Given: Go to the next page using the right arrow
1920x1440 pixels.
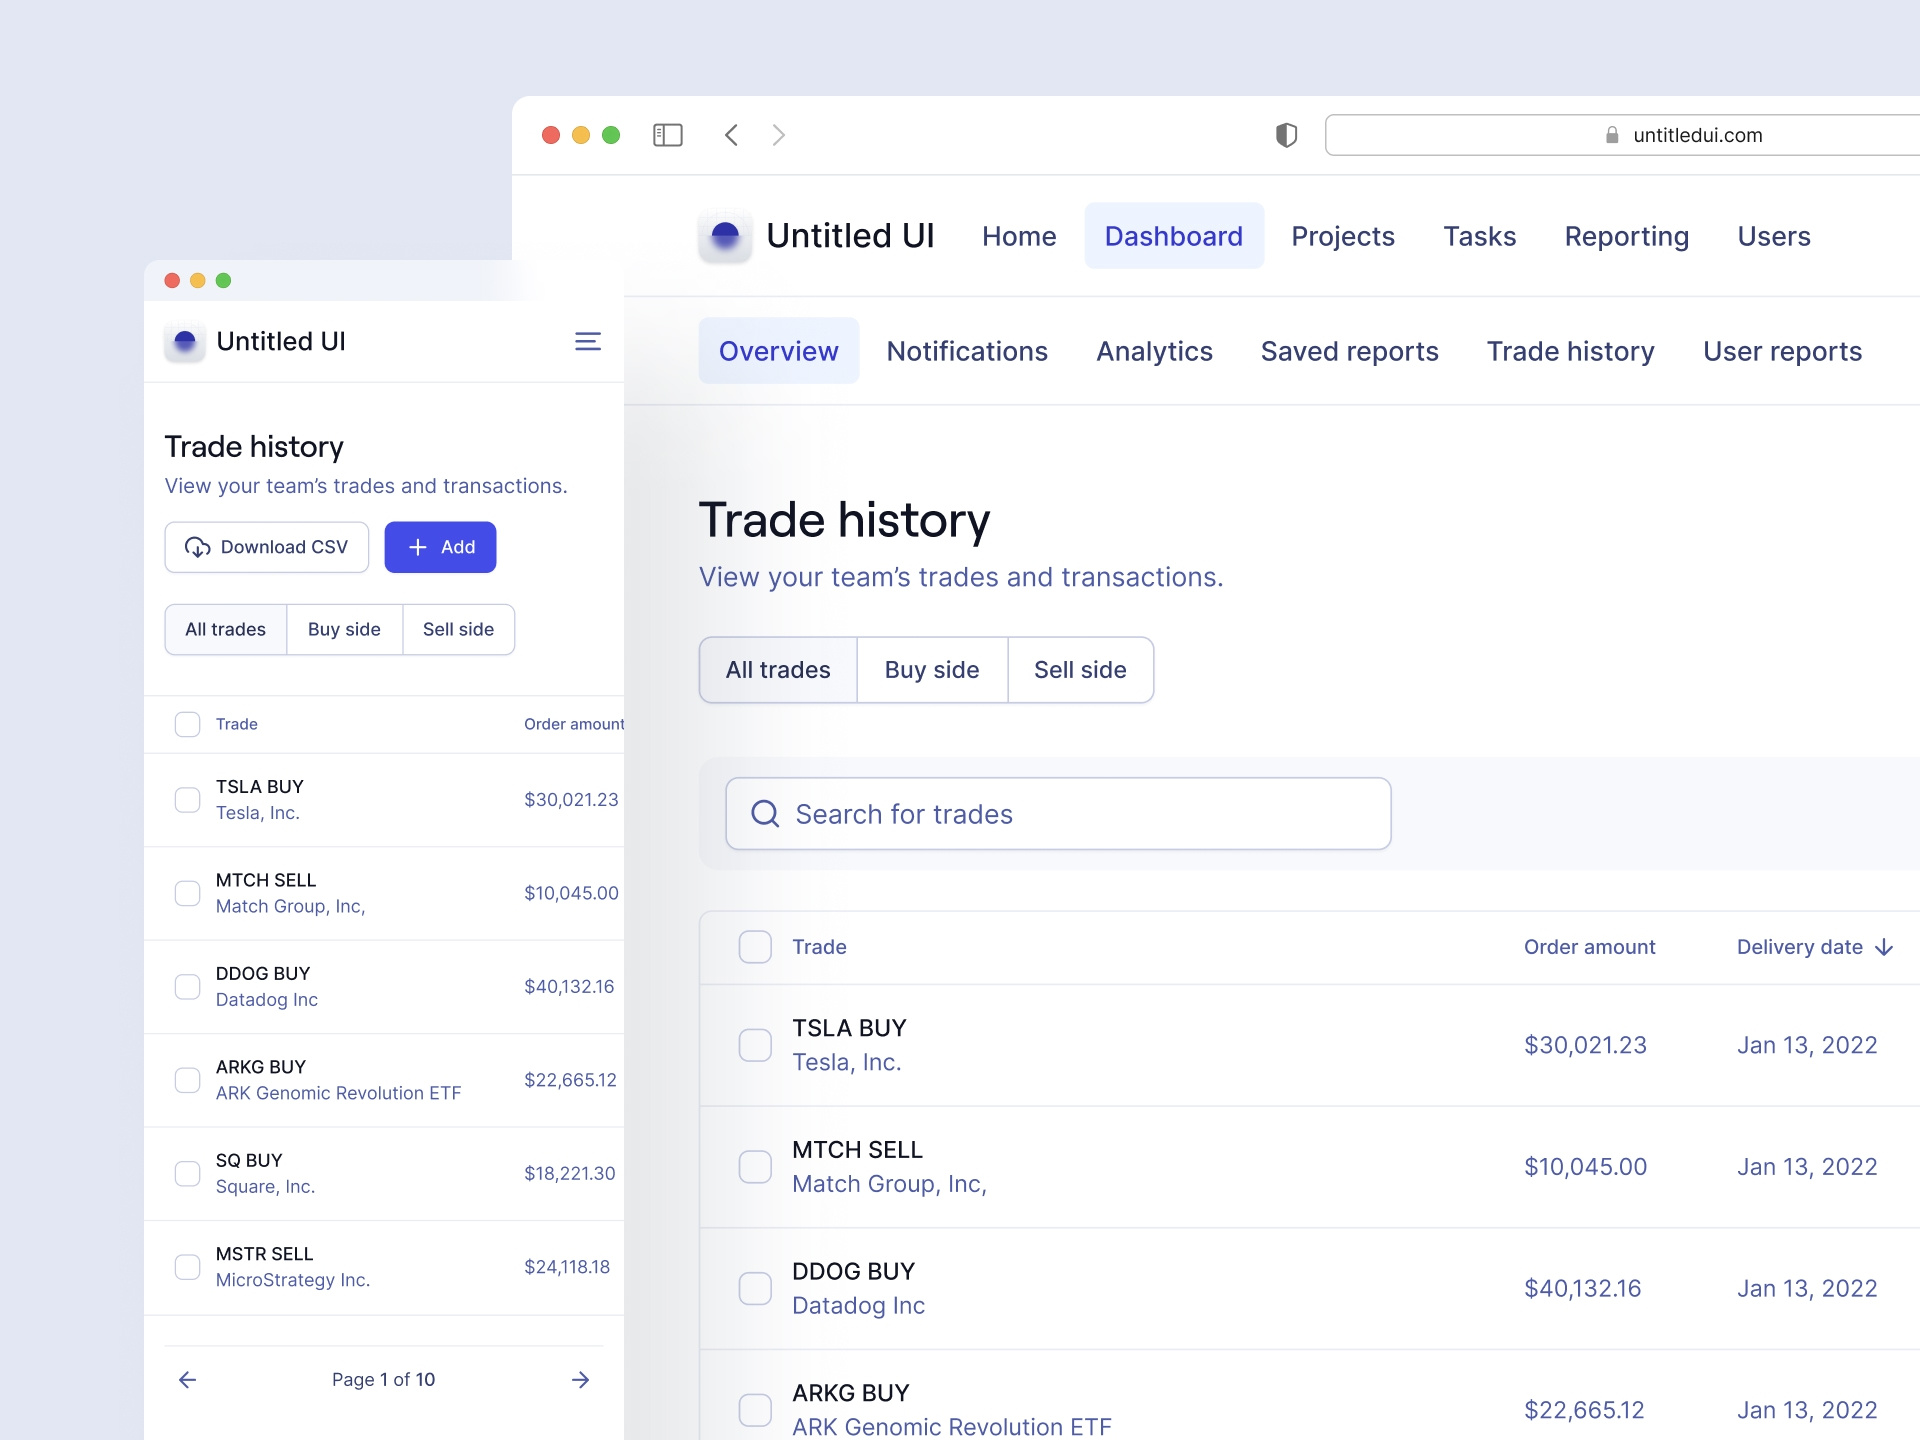Looking at the screenshot, I should [581, 1380].
